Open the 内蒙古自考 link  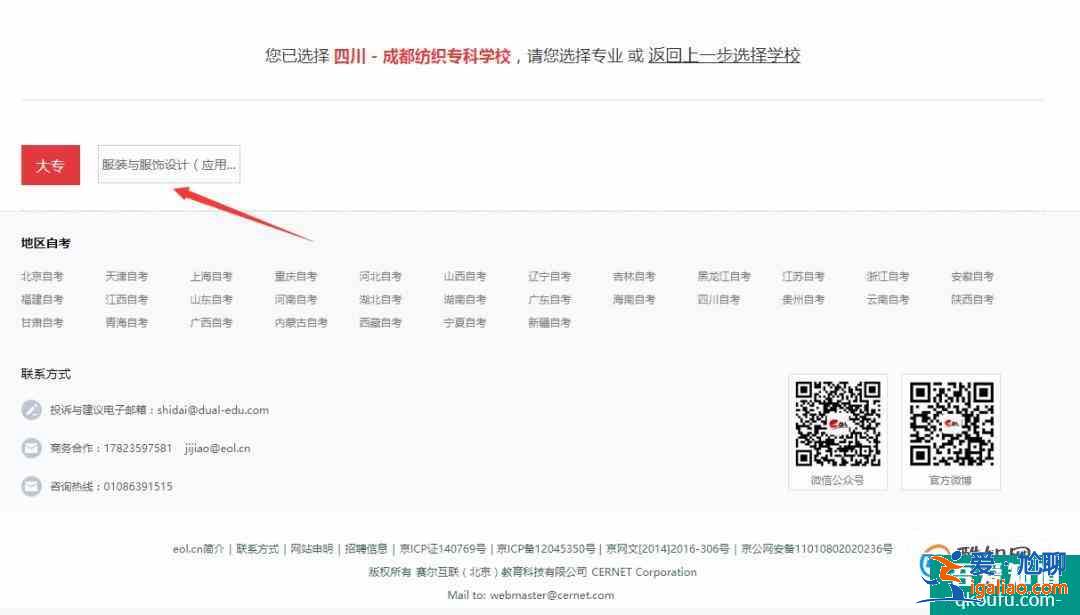click(x=301, y=322)
